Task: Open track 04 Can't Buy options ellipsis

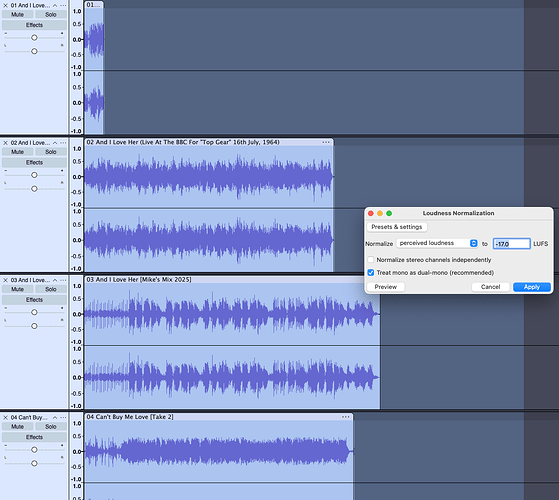Action: pyautogui.click(x=63, y=417)
